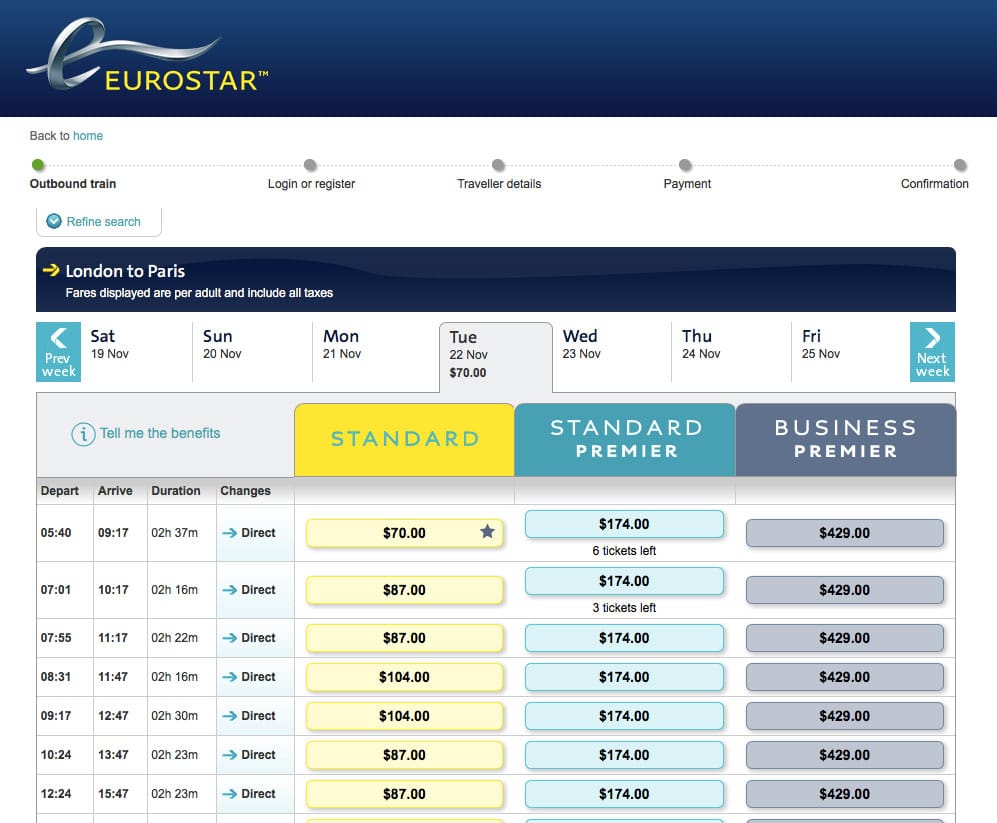Open the Thu 24 Nov date panel
The width and height of the screenshot is (997, 823).
coord(700,344)
